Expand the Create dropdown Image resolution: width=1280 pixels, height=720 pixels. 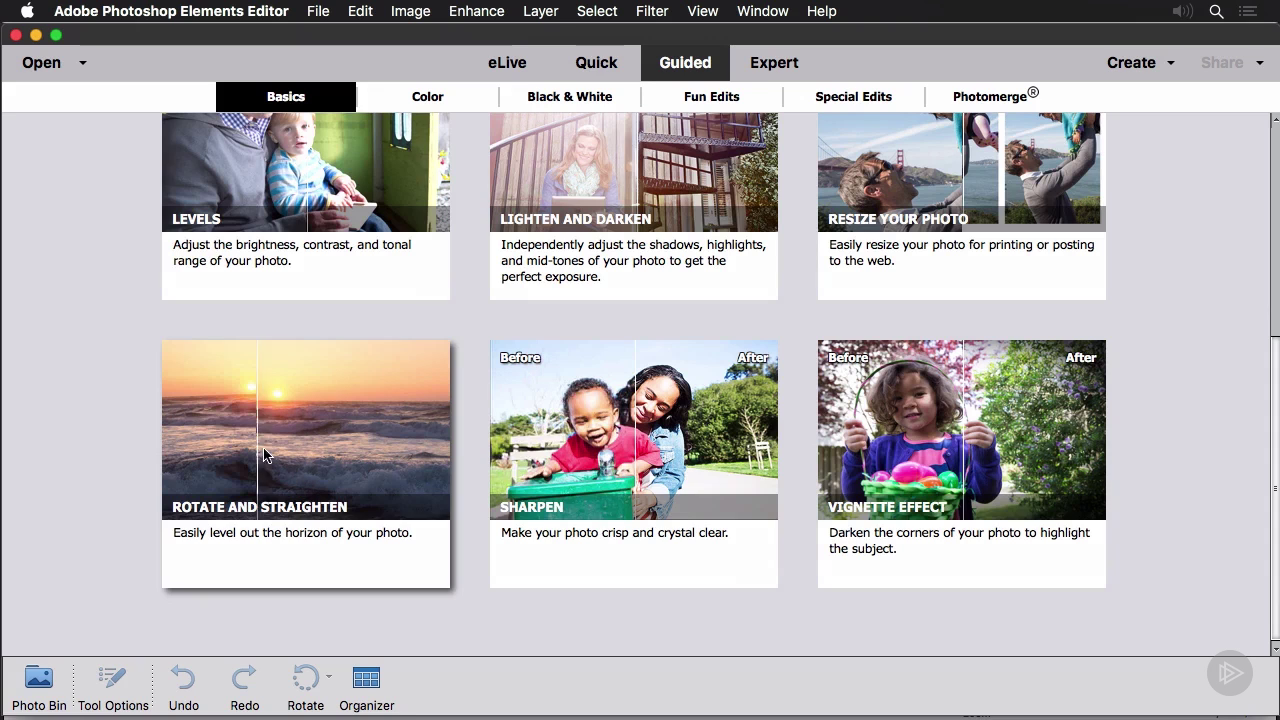coord(1141,62)
